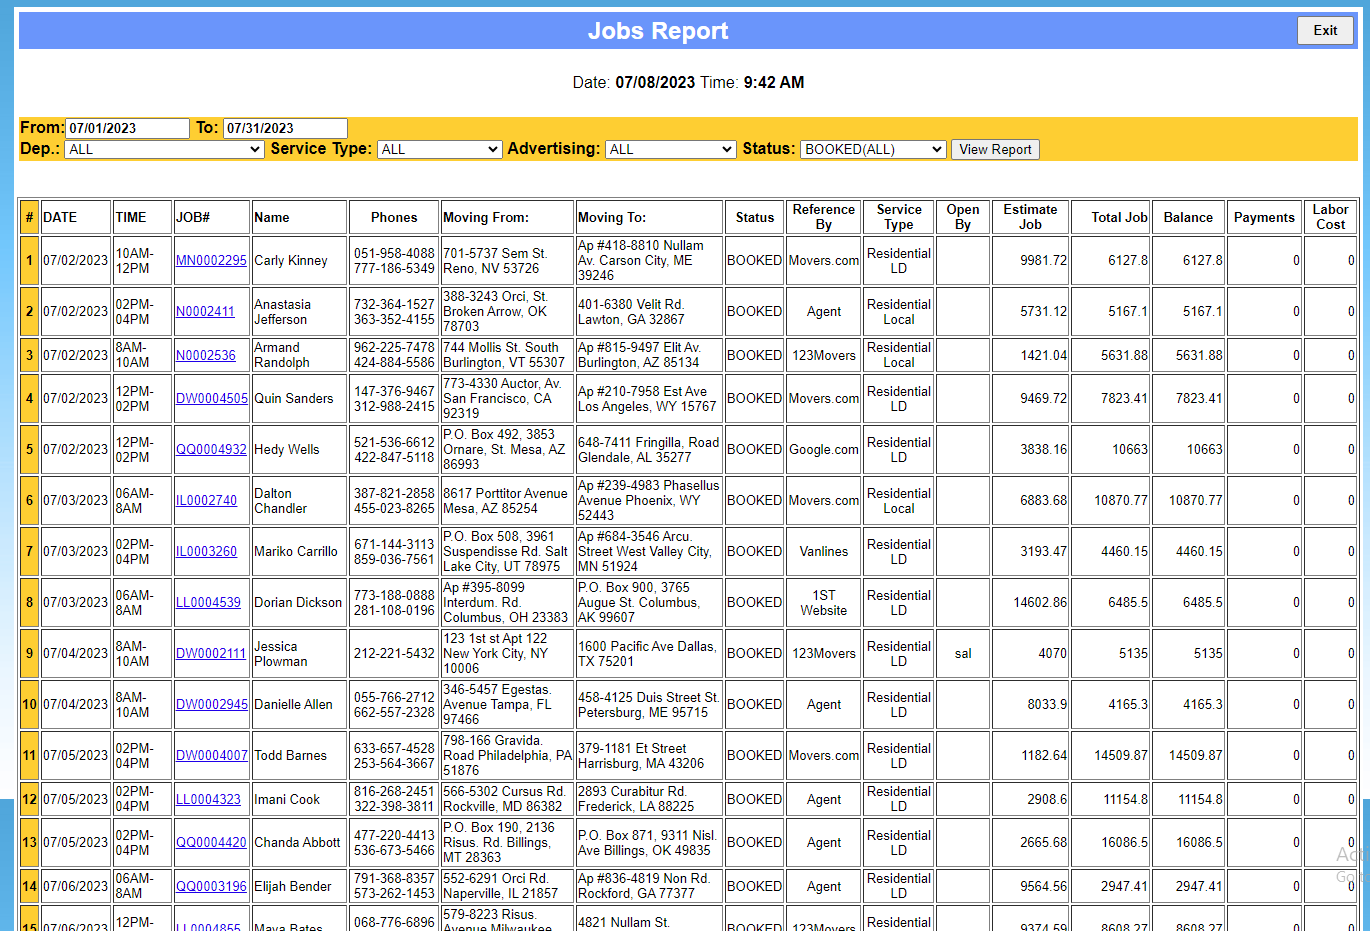Click job link DW0004007 for Todd Barnes
This screenshot has height=931, width=1370.
(x=211, y=755)
